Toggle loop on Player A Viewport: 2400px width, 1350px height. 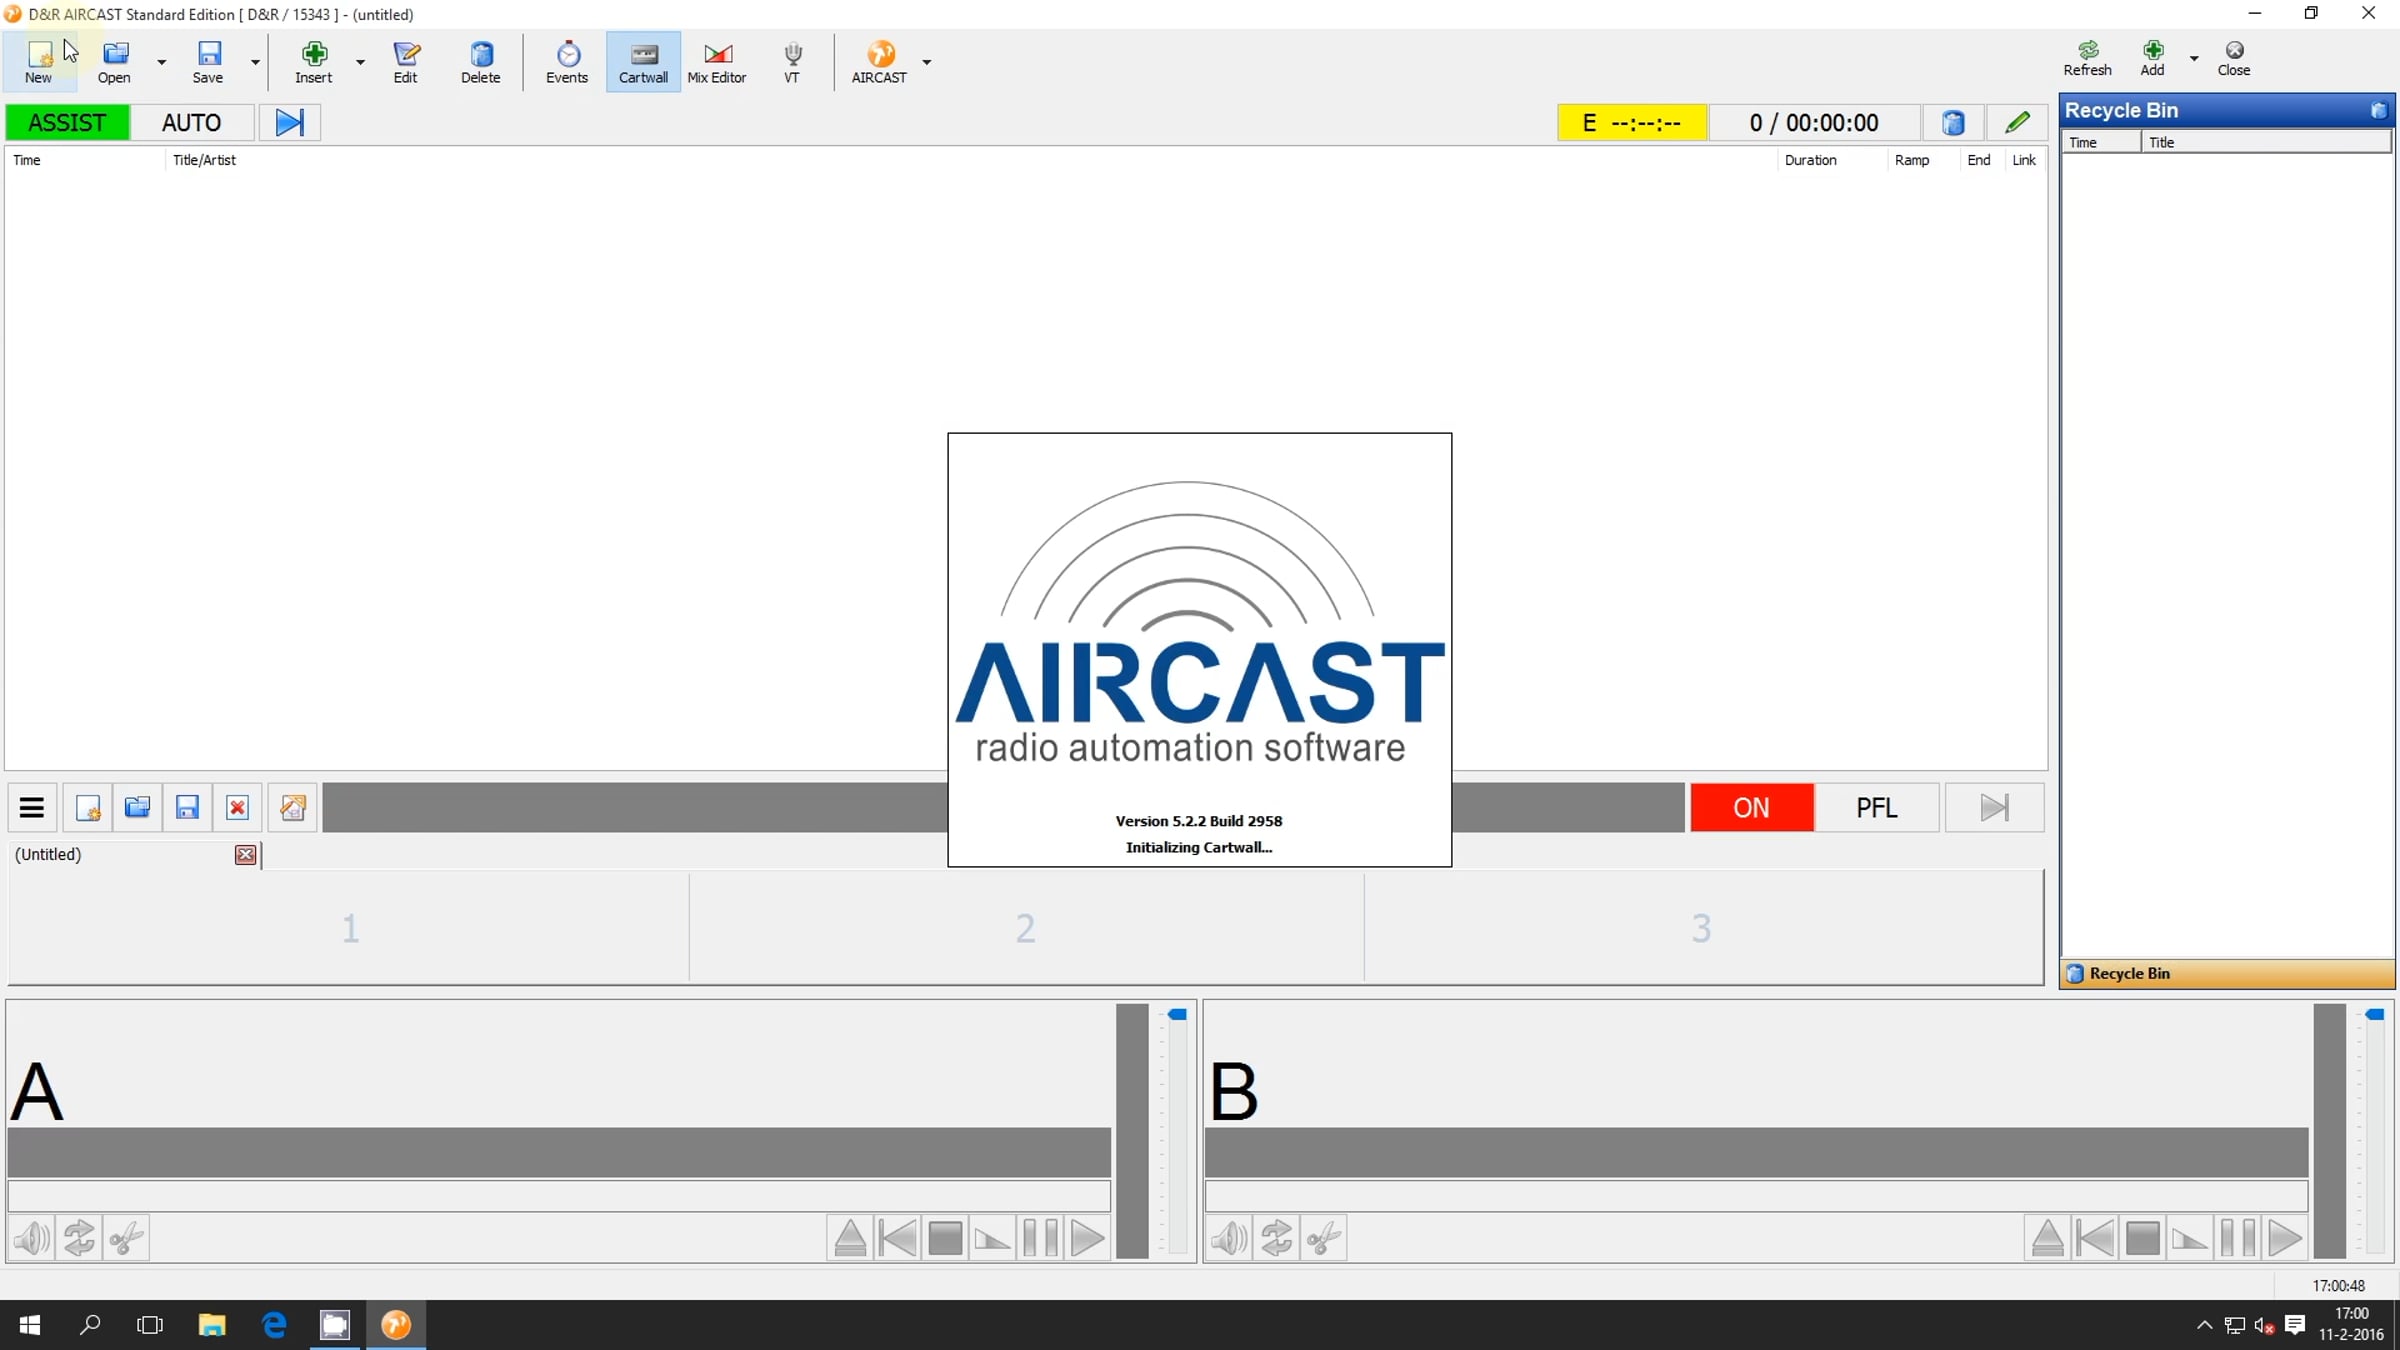point(79,1238)
